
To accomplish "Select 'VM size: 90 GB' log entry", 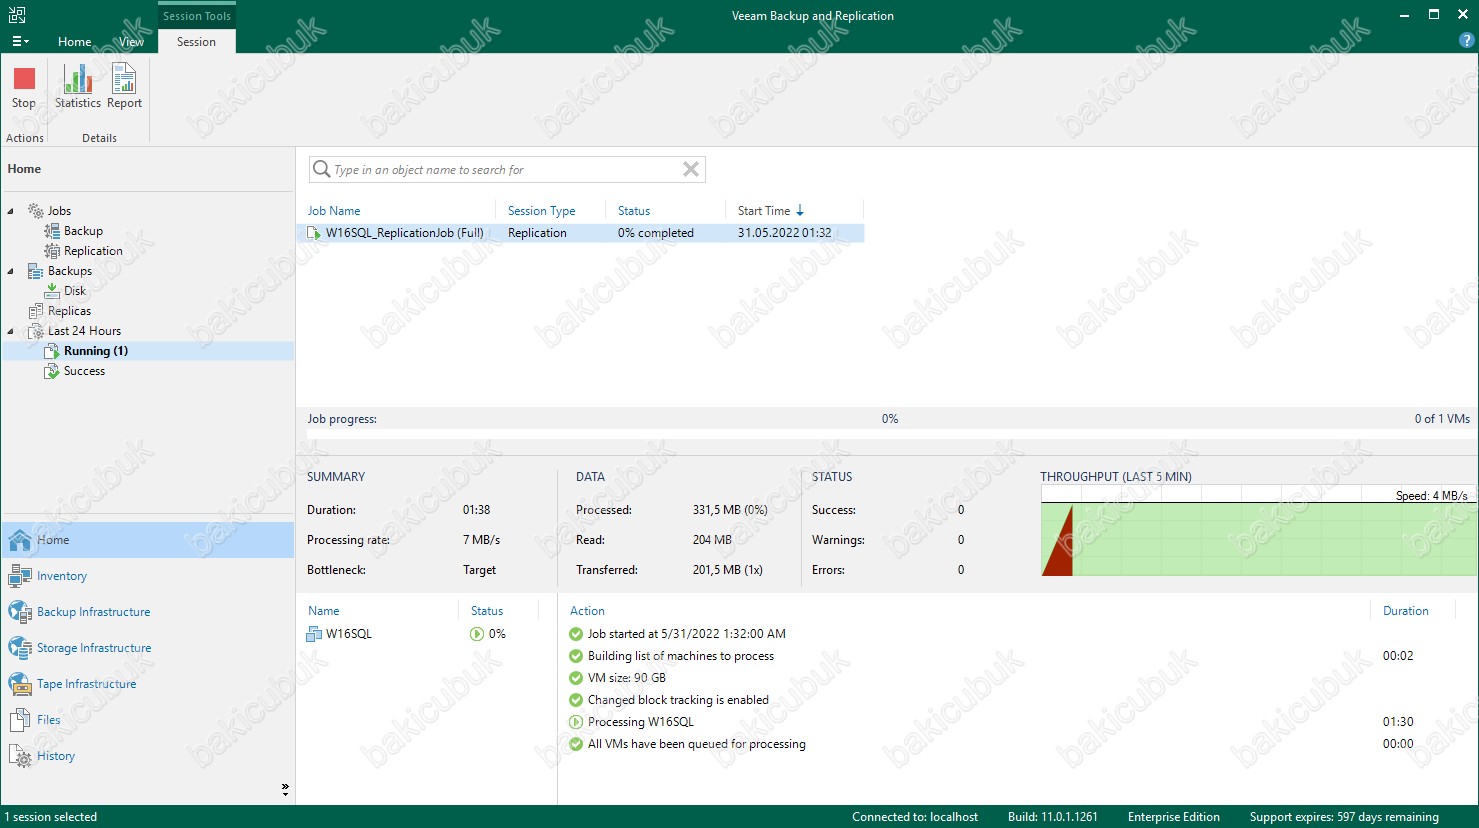I will (626, 678).
